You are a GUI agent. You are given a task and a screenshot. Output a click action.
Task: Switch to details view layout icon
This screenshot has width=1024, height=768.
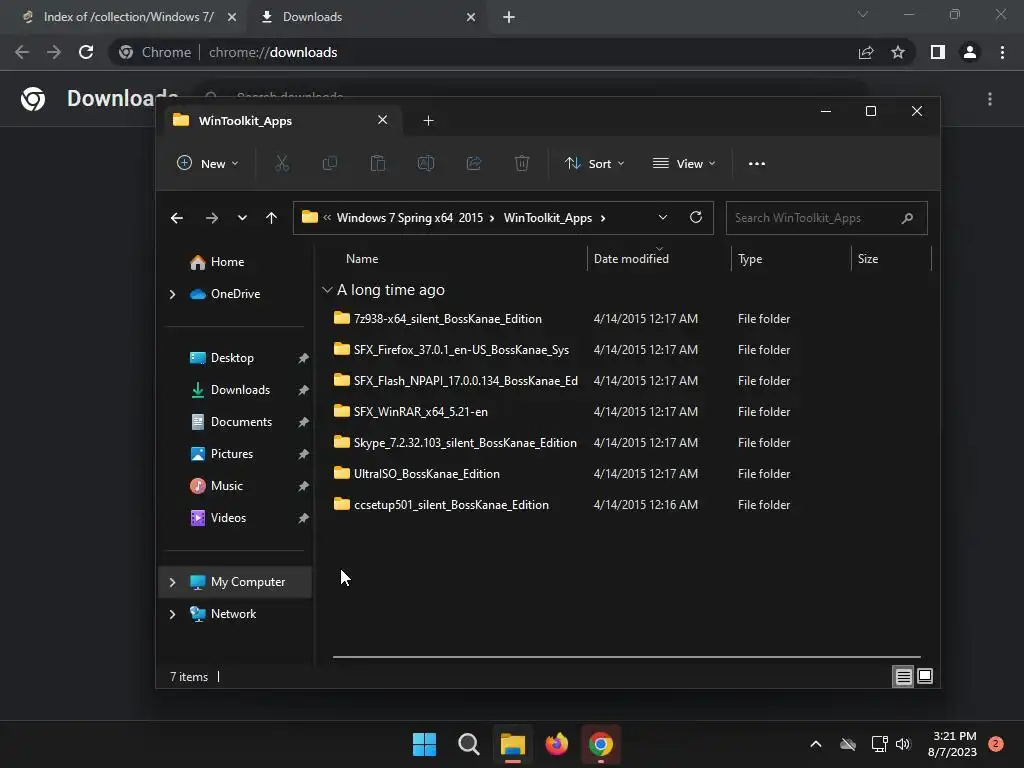pos(903,677)
